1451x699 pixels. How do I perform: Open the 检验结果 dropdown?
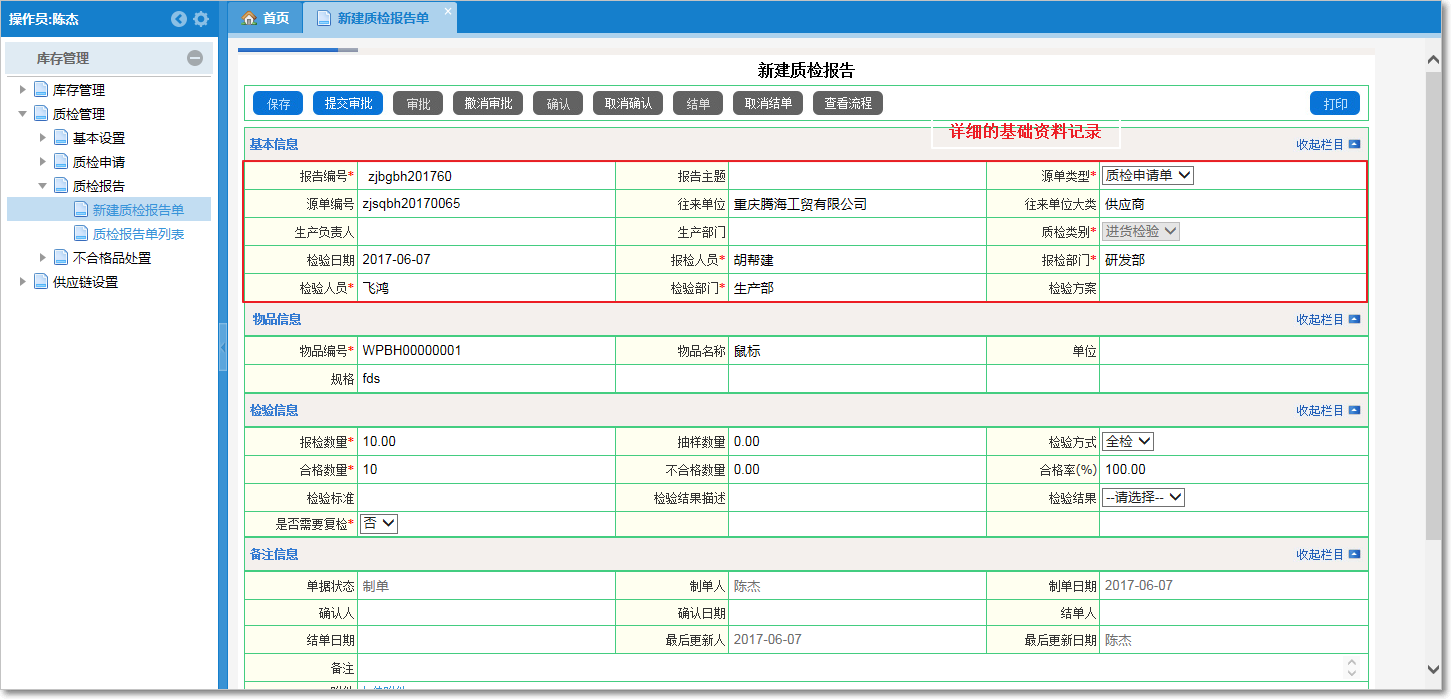(x=1143, y=497)
